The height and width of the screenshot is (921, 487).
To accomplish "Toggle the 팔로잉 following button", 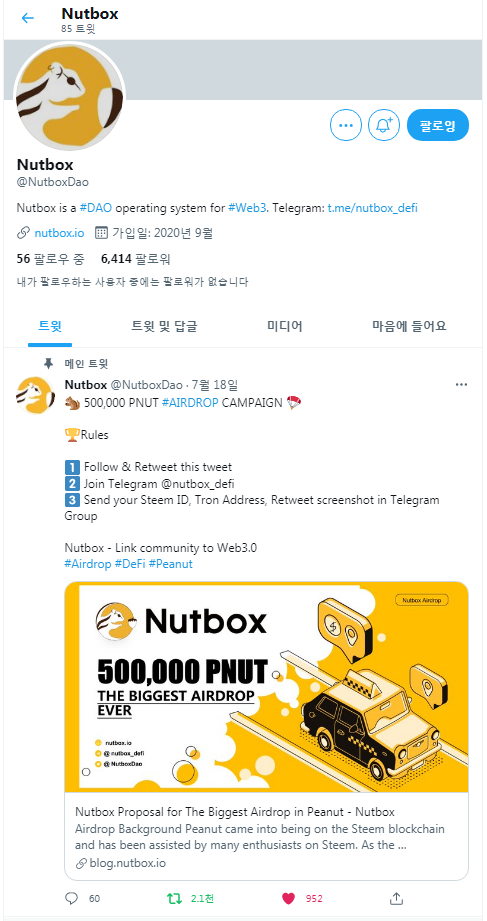I will pyautogui.click(x=438, y=125).
